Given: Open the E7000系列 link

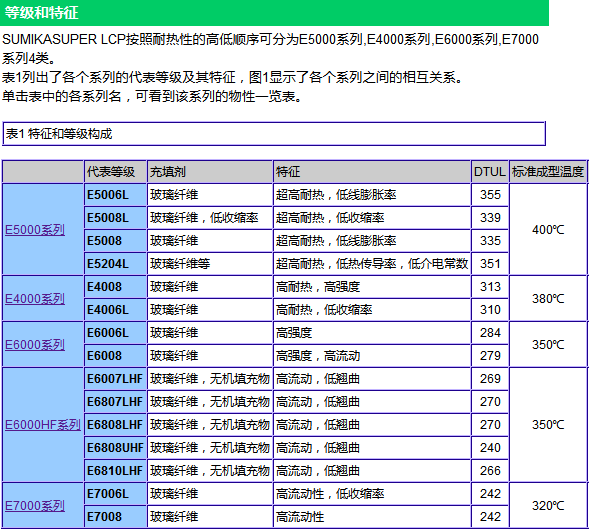Looking at the screenshot, I should pyautogui.click(x=35, y=505).
